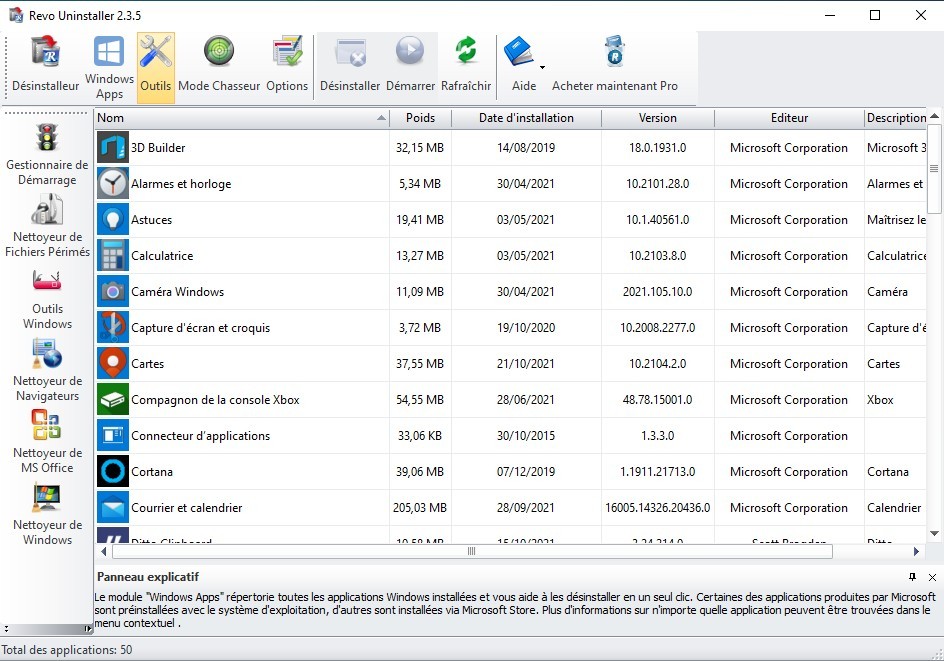Select the Alarmes et horloge icon
Image resolution: width=944 pixels, height=661 pixels.
pyautogui.click(x=113, y=184)
